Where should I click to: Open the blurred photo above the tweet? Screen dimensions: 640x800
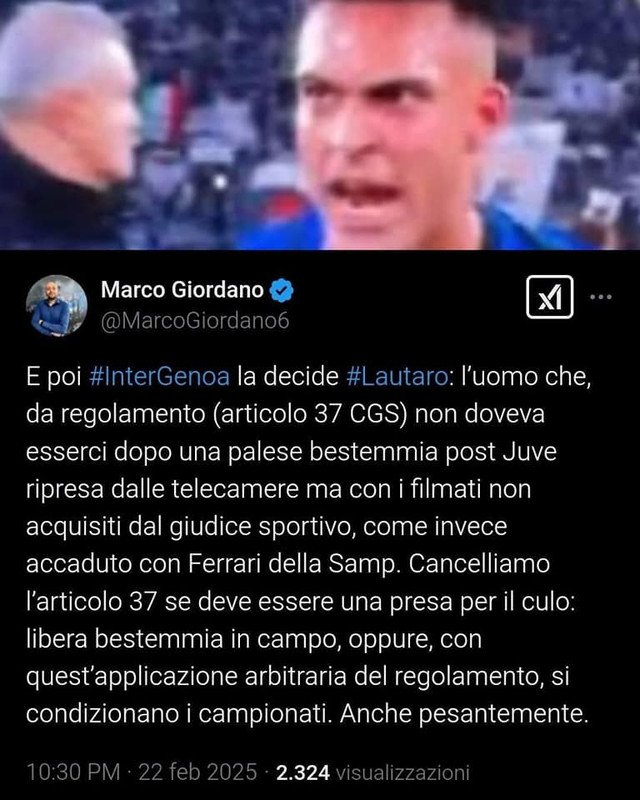pyautogui.click(x=320, y=124)
